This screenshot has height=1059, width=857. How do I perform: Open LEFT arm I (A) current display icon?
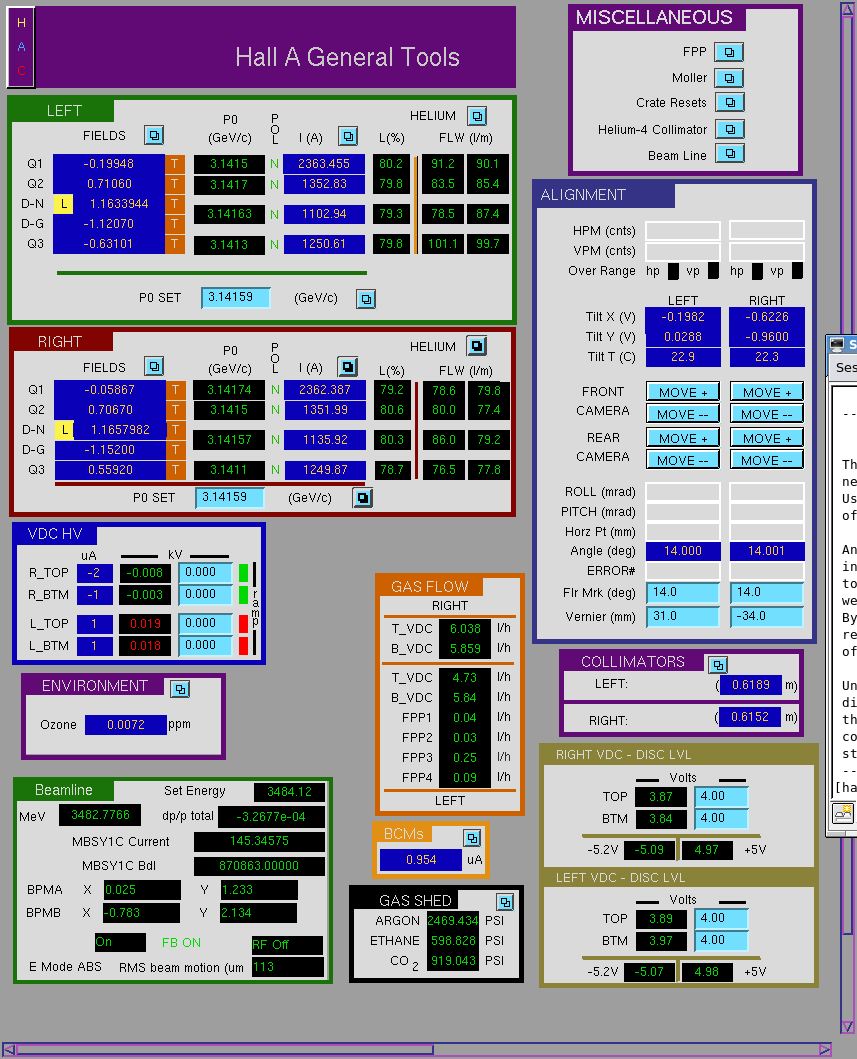[x=348, y=136]
